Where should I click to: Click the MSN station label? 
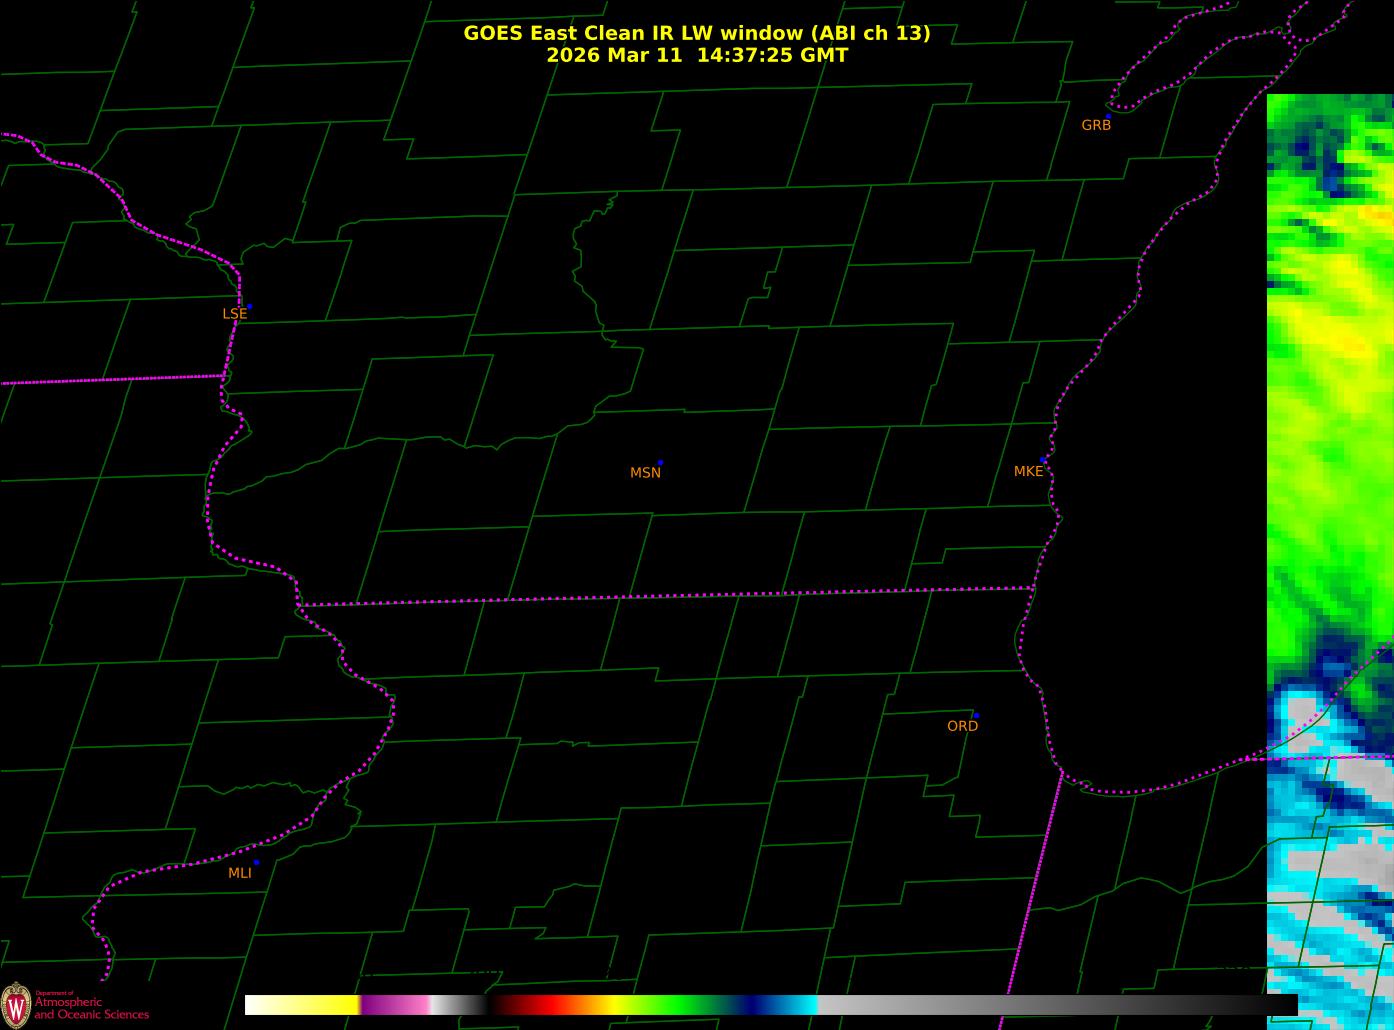pyautogui.click(x=645, y=473)
